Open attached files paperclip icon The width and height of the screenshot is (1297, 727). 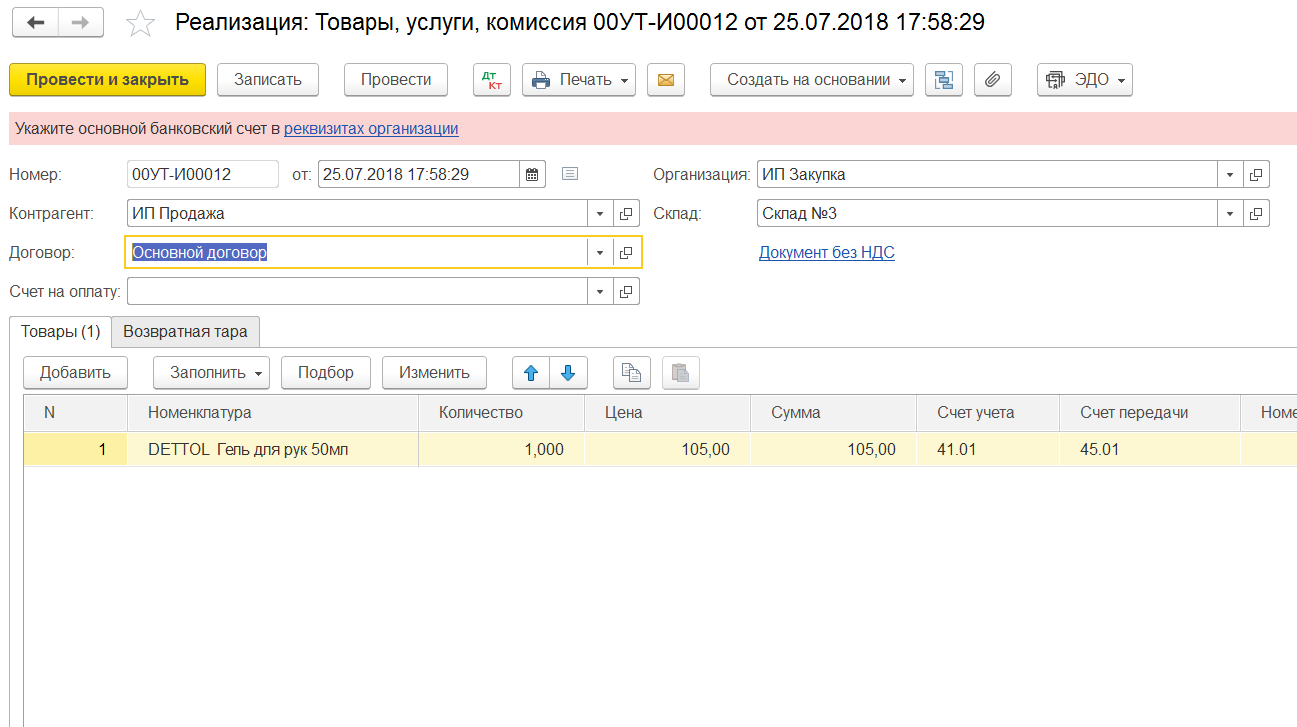(x=992, y=80)
